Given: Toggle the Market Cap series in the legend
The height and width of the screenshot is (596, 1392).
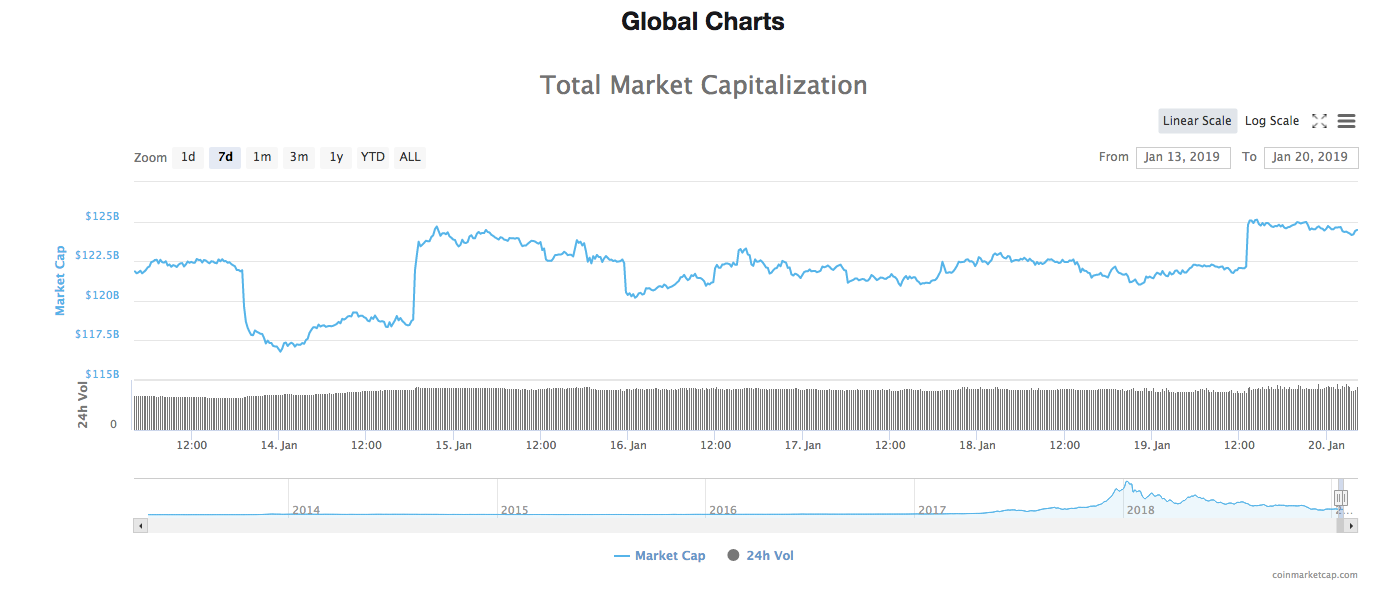Looking at the screenshot, I should point(659,555).
